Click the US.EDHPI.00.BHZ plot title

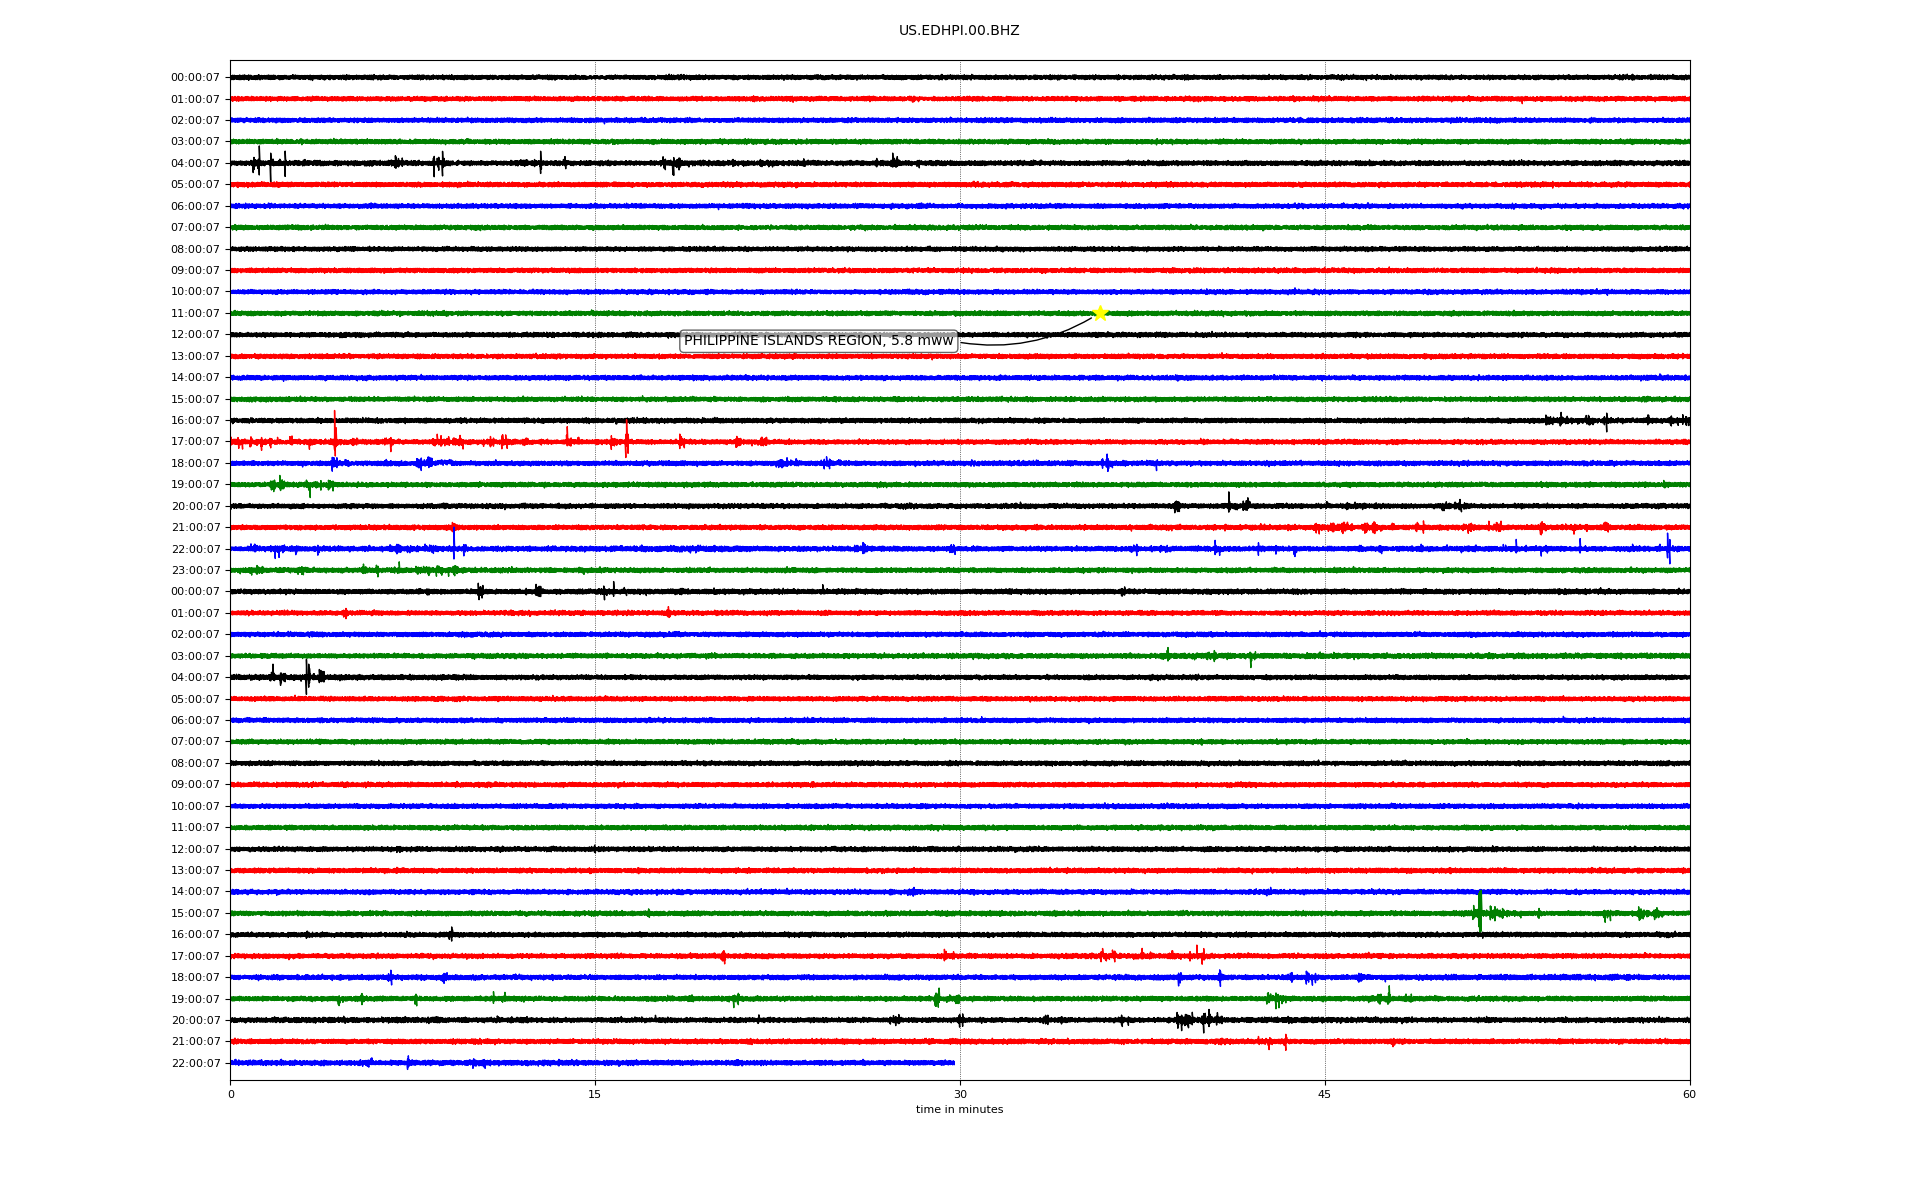(958, 31)
